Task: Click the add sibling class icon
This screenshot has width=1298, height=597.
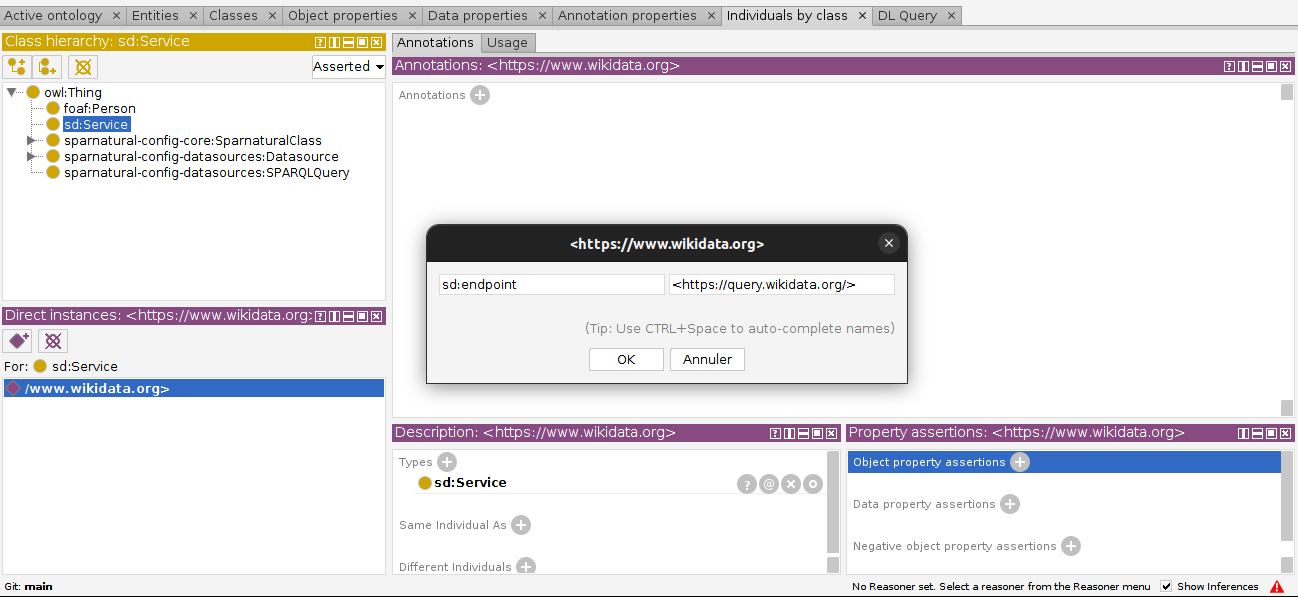Action: click(x=48, y=67)
